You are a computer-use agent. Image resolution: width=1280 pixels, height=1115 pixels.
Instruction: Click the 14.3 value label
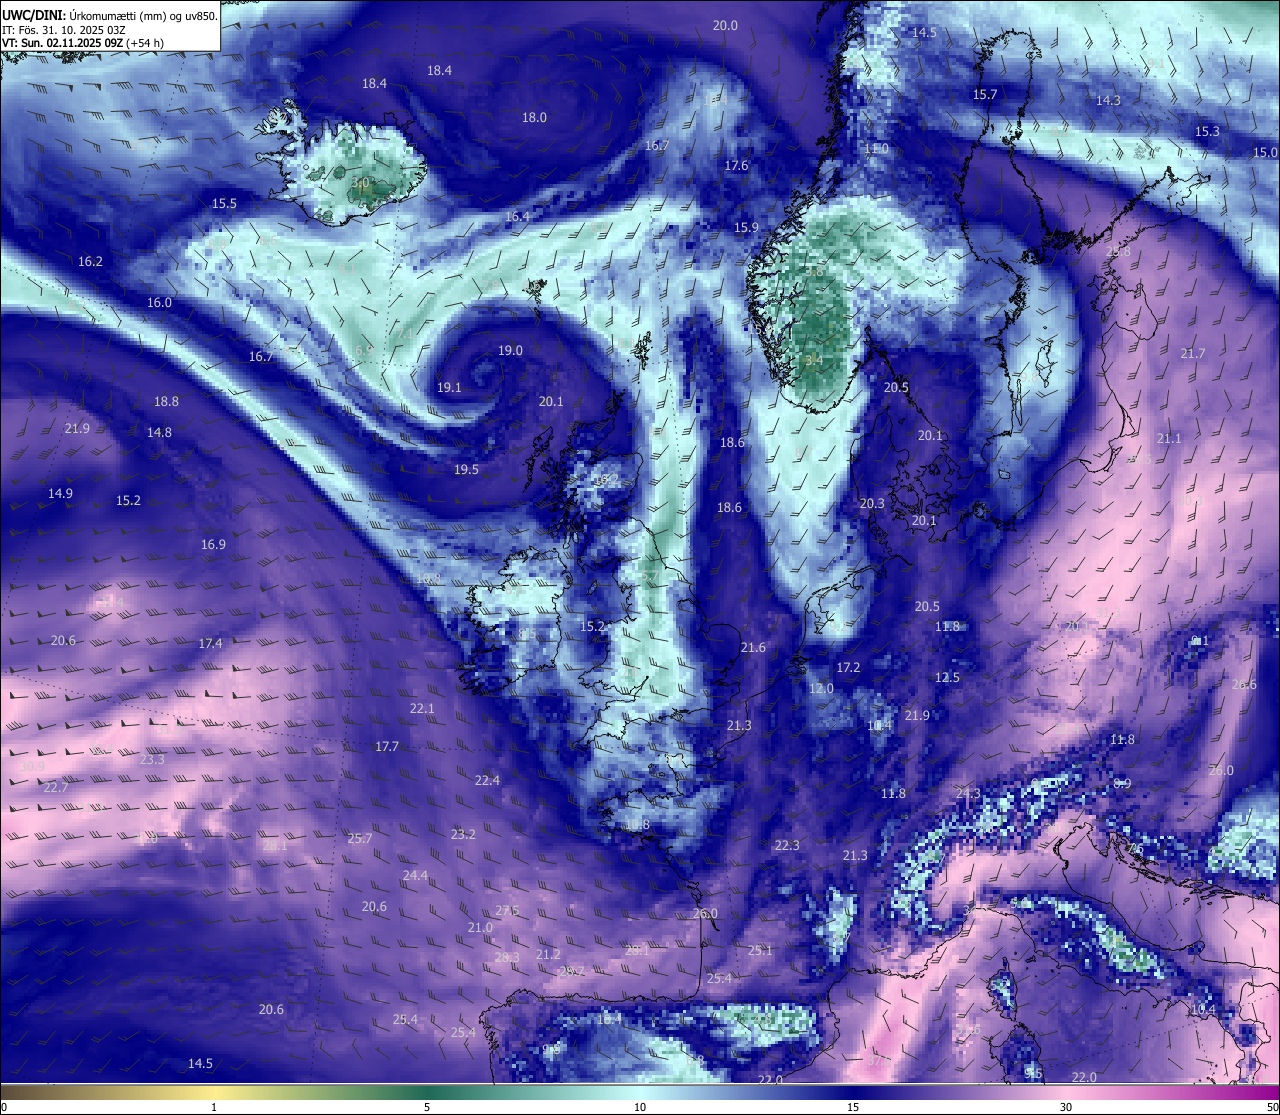(1108, 100)
